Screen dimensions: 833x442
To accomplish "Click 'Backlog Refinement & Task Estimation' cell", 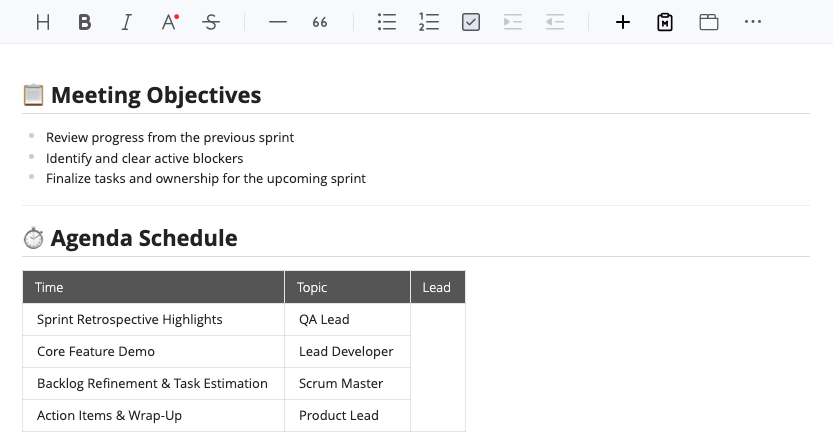I will (x=154, y=384).
